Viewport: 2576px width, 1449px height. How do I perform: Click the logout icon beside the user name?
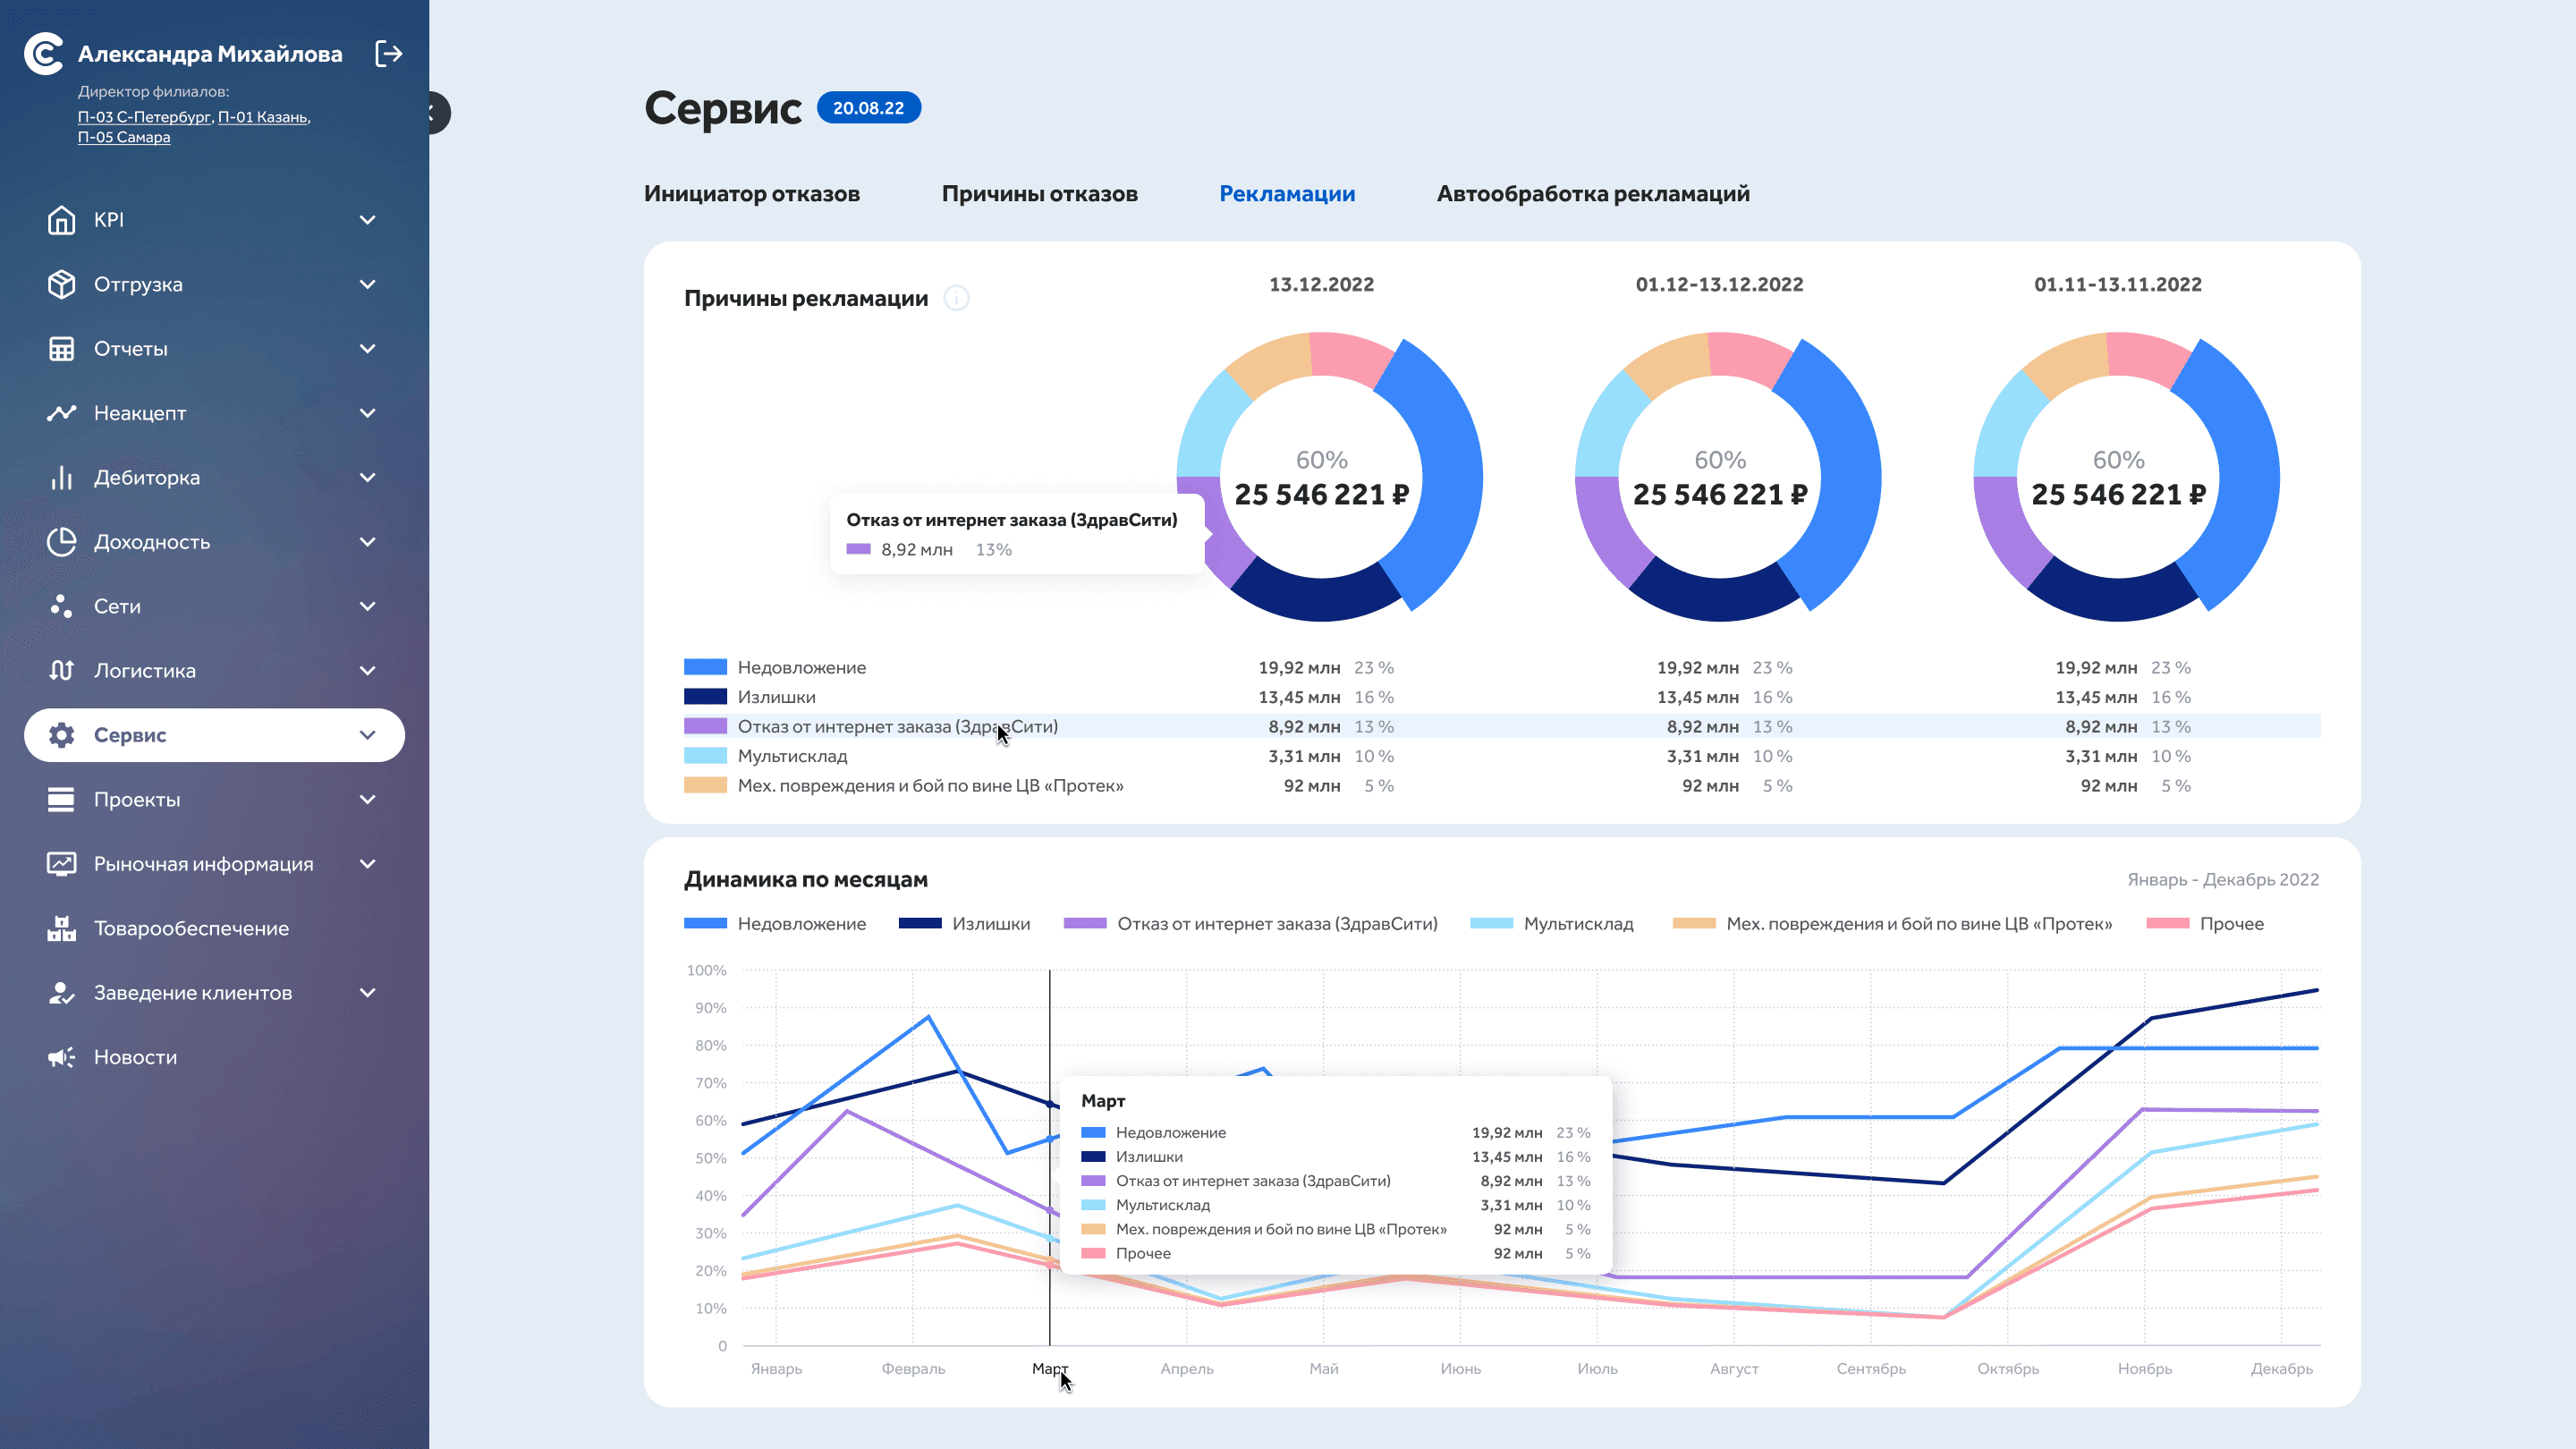tap(388, 53)
